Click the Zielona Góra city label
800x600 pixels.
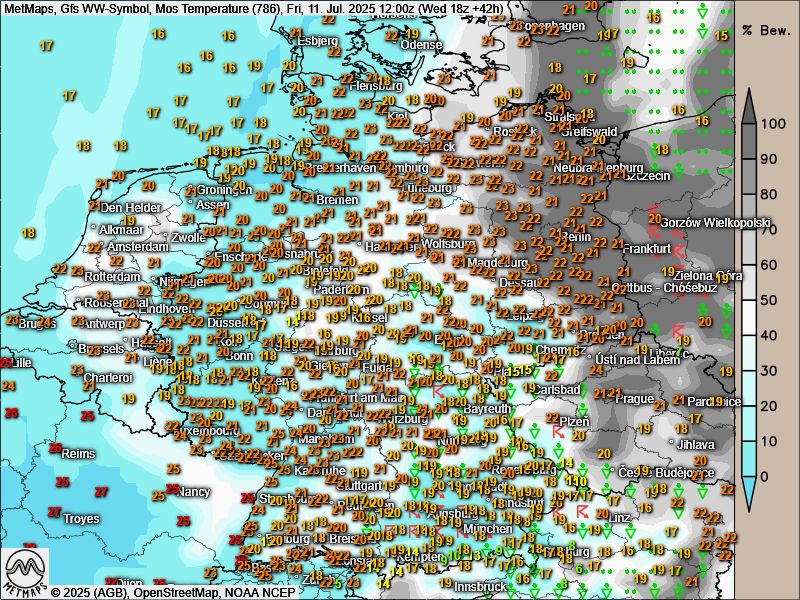click(707, 275)
